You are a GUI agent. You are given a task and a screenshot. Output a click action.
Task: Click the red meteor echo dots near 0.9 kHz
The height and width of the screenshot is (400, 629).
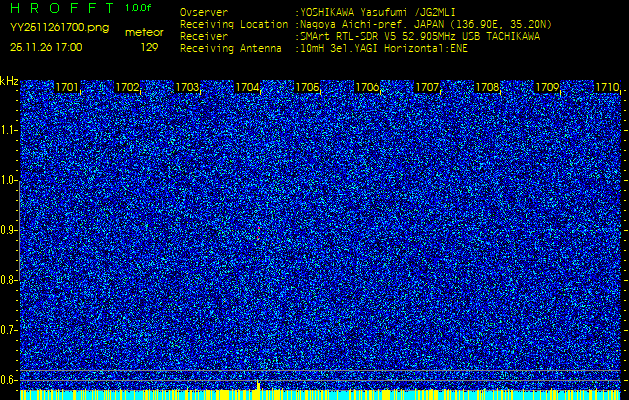(x=258, y=234)
